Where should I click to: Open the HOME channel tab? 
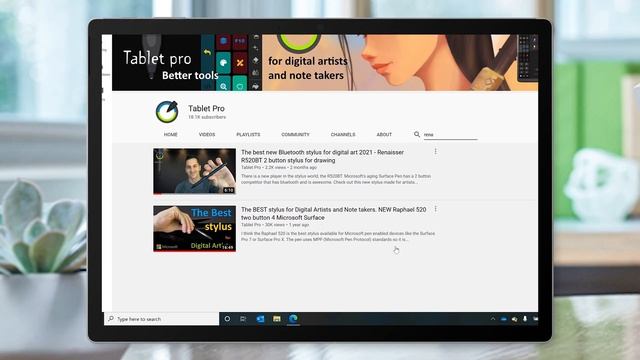(171, 134)
